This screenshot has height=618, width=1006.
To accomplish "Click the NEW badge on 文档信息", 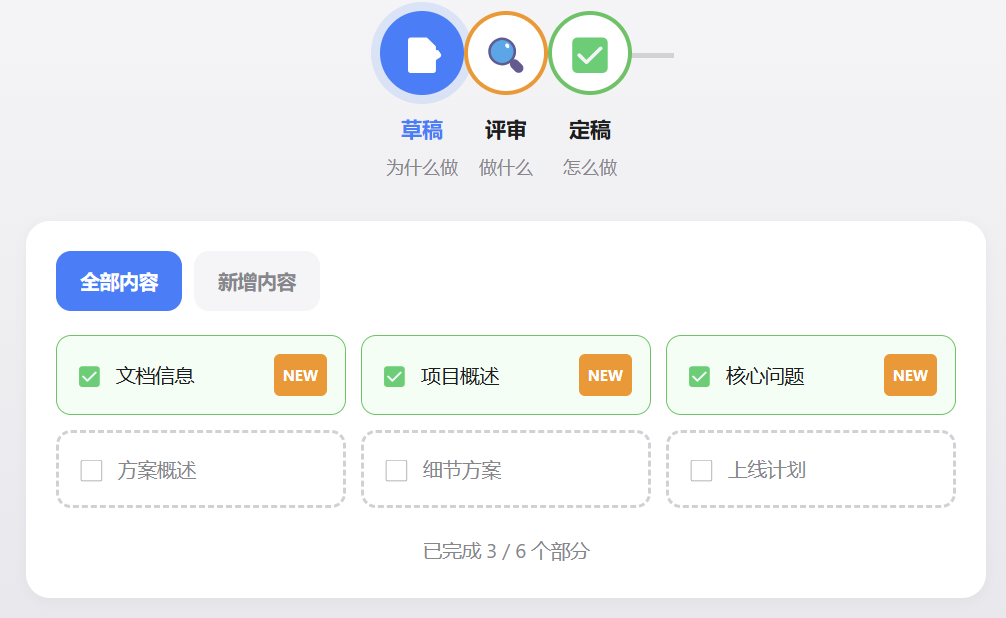I will [300, 375].
